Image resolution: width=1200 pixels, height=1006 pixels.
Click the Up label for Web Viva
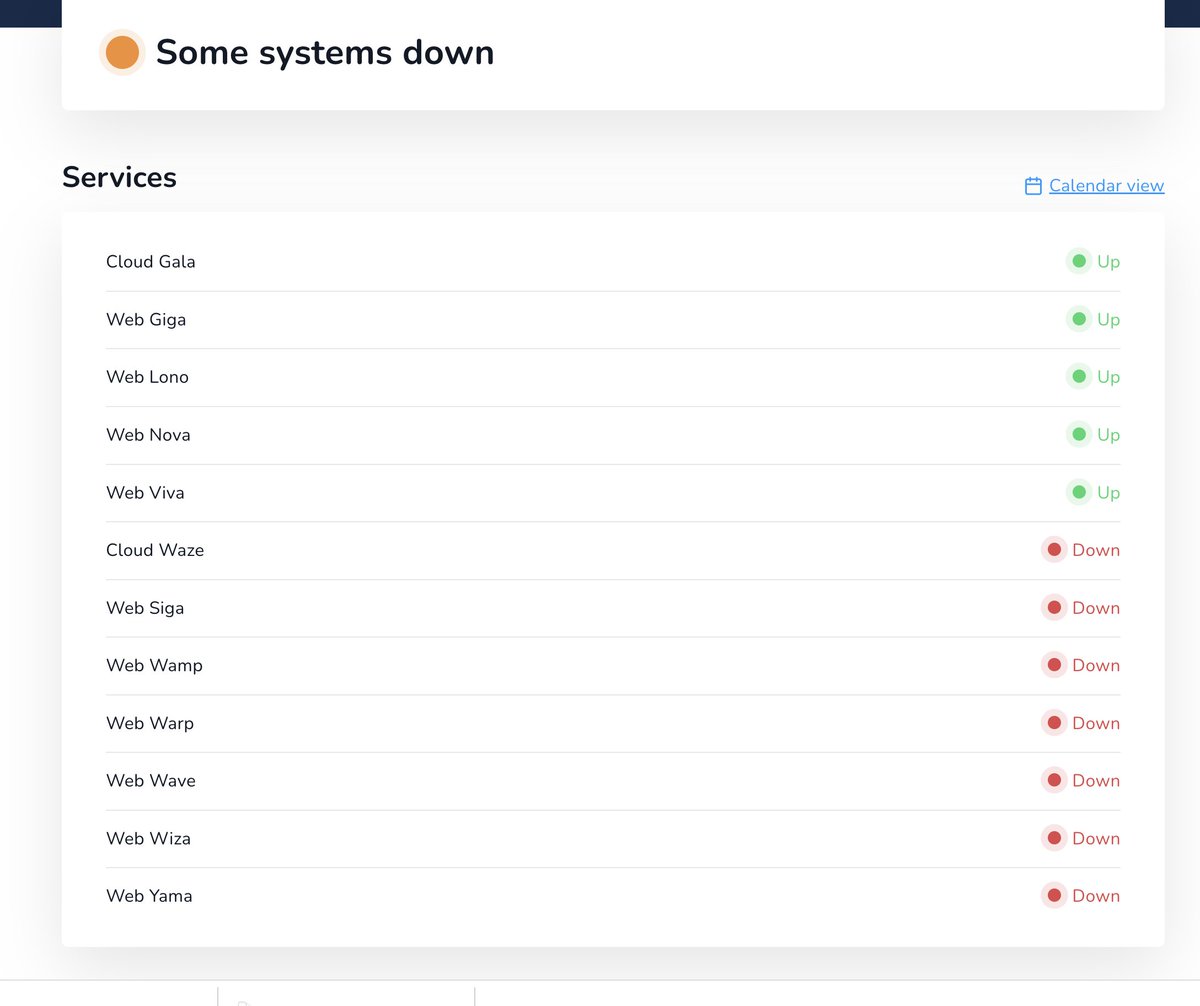(1108, 493)
